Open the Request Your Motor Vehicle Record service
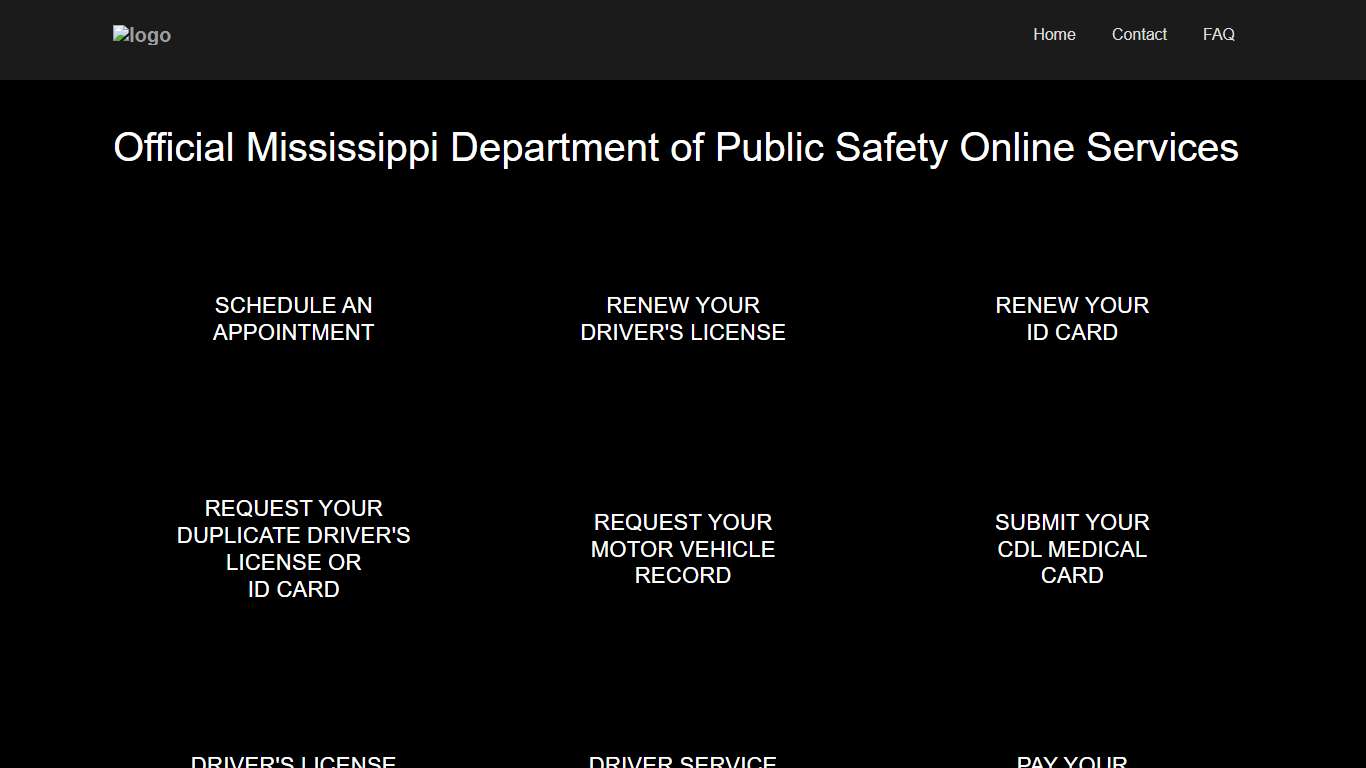The image size is (1366, 768). pyautogui.click(x=683, y=548)
